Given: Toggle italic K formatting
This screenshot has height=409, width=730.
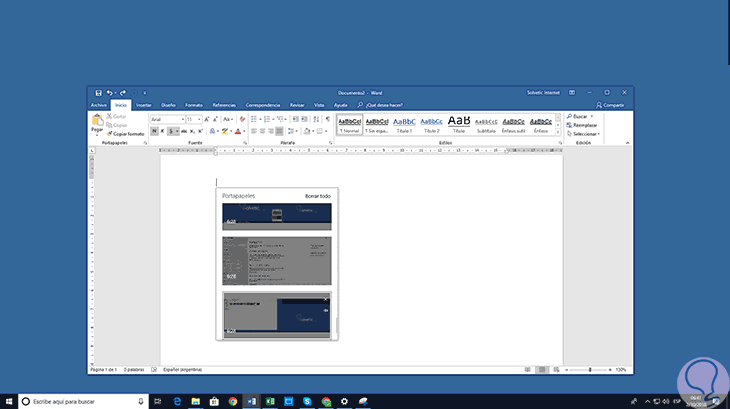Looking at the screenshot, I should coord(162,131).
